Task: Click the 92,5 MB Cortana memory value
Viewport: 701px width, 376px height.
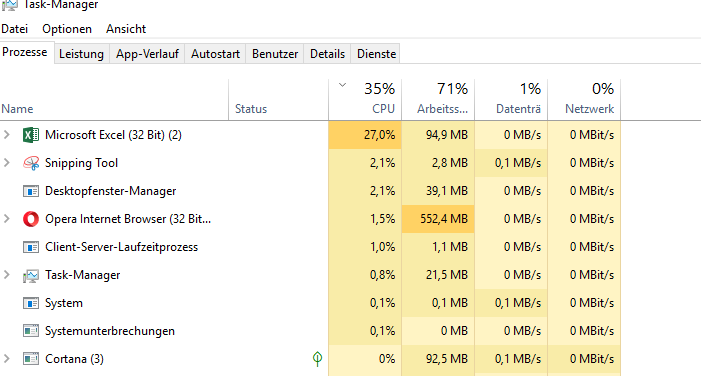Action: click(x=447, y=359)
